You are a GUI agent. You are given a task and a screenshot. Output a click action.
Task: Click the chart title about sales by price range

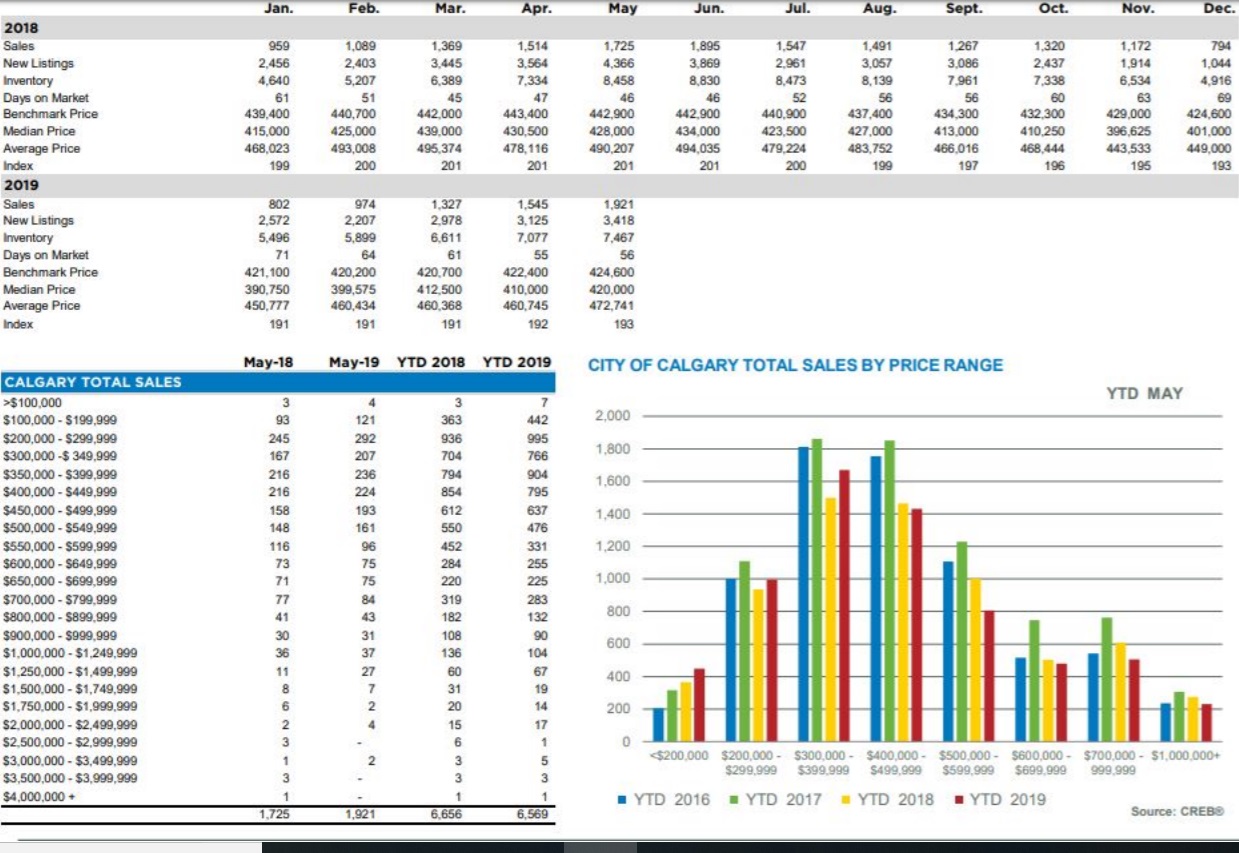coord(795,365)
